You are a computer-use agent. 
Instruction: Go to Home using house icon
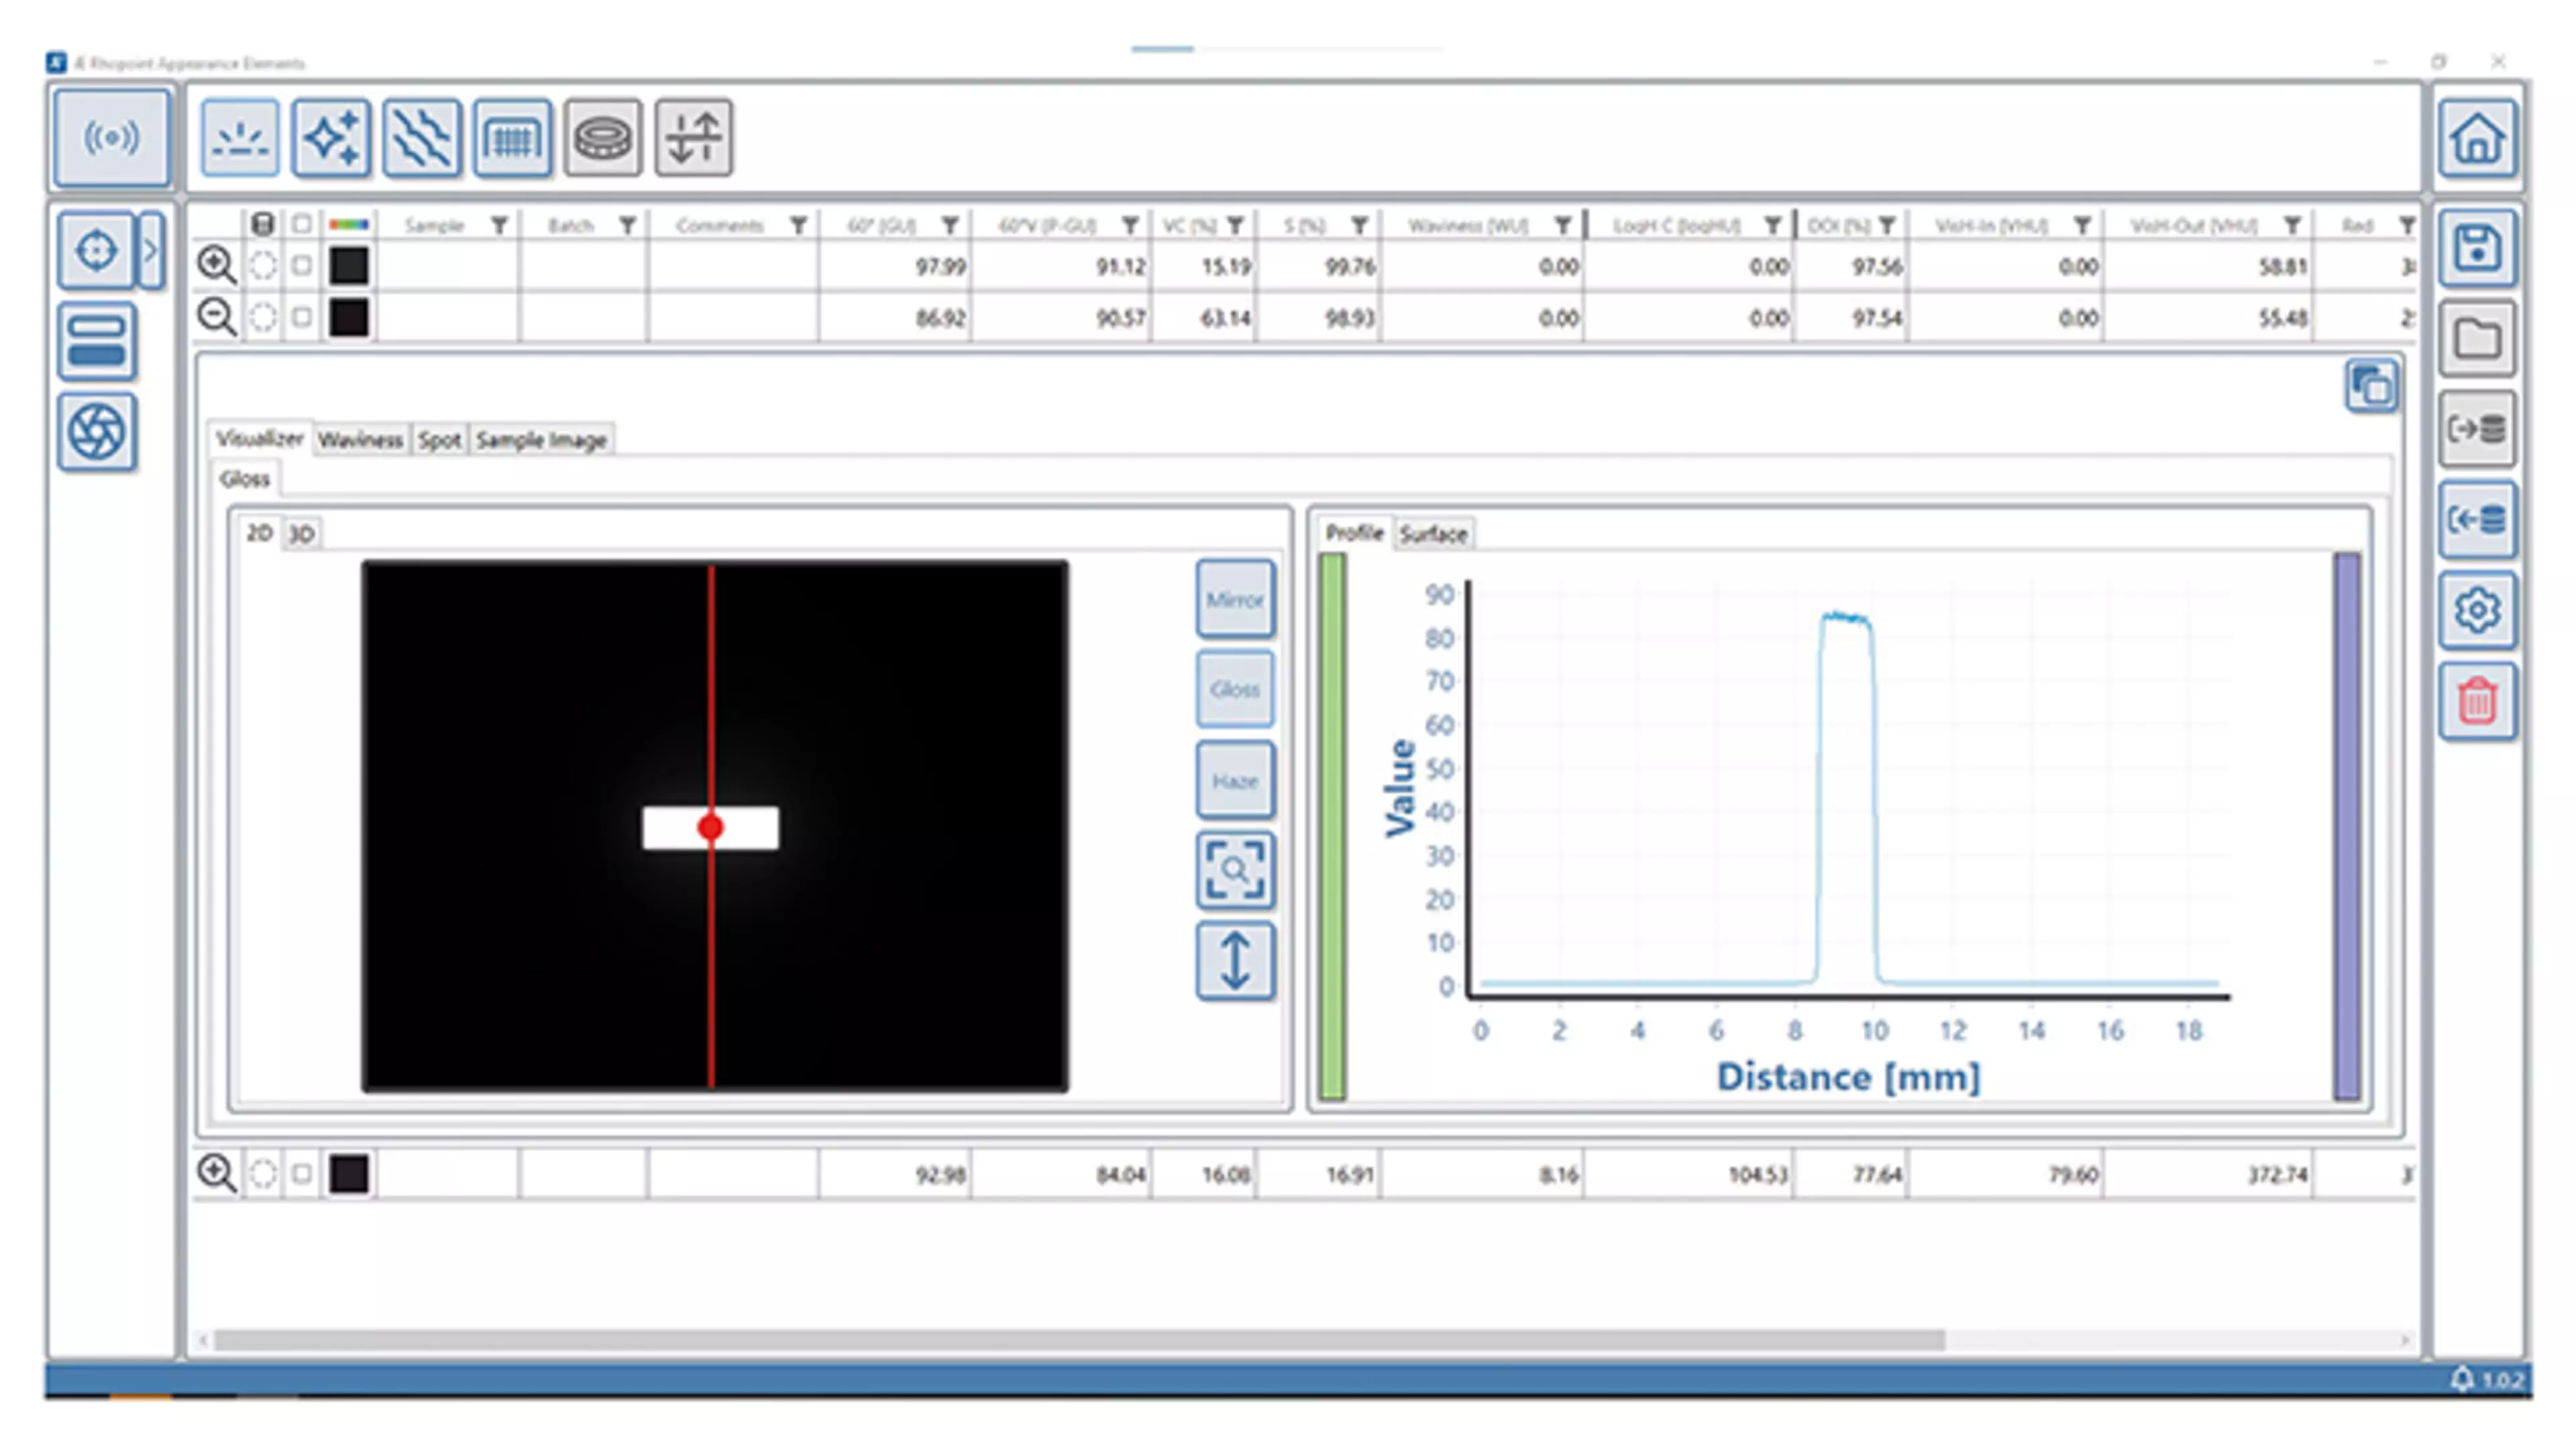2477,138
